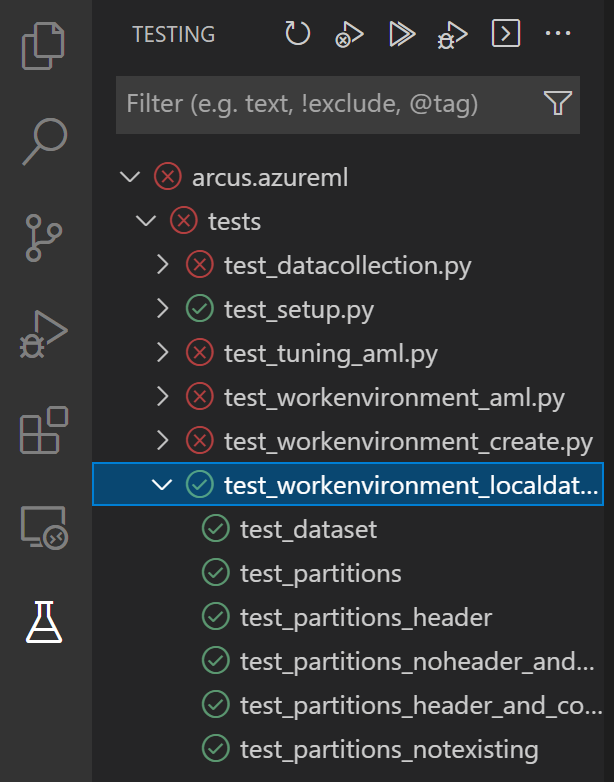Open the Extensions view
Screen dimensions: 614x782
tap(45, 430)
